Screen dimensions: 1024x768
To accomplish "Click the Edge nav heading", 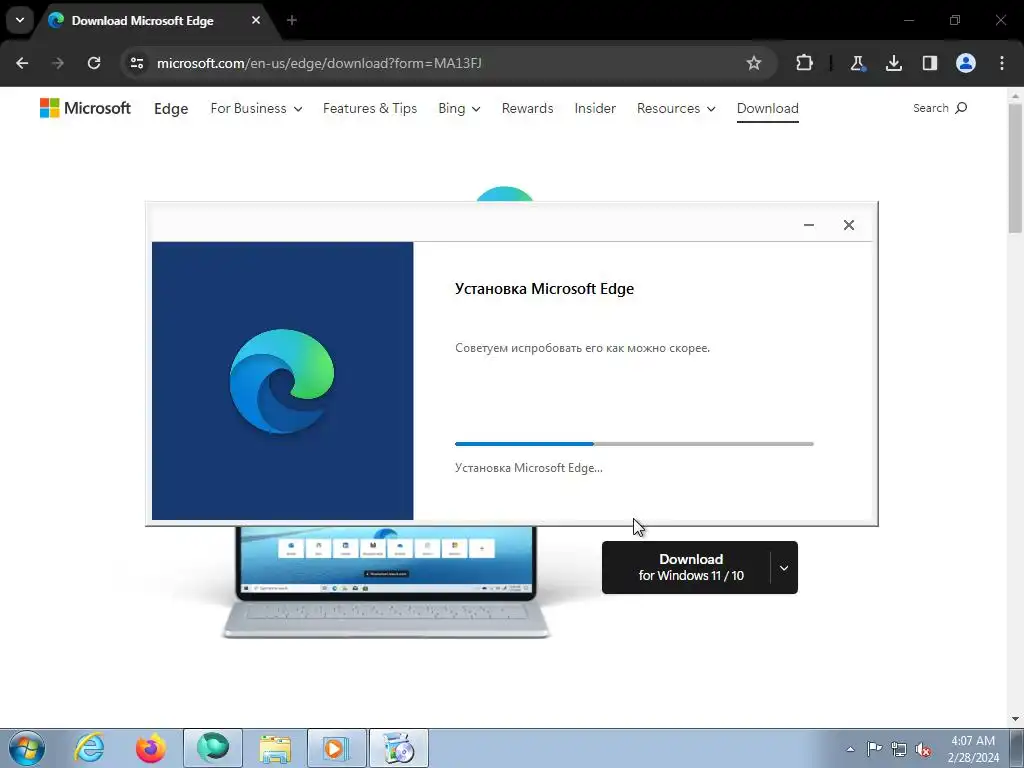I will pos(171,108).
